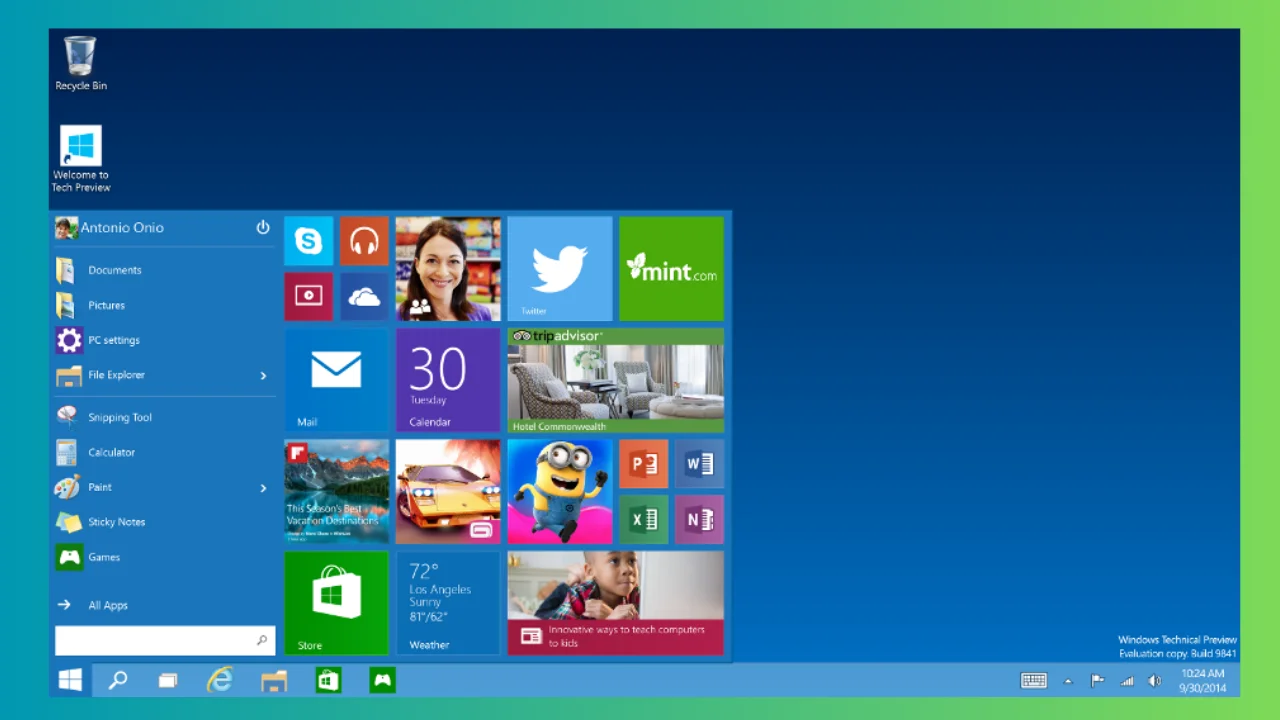This screenshot has height=720, width=1280.
Task: Open Task View on the taskbar
Action: tap(168, 681)
